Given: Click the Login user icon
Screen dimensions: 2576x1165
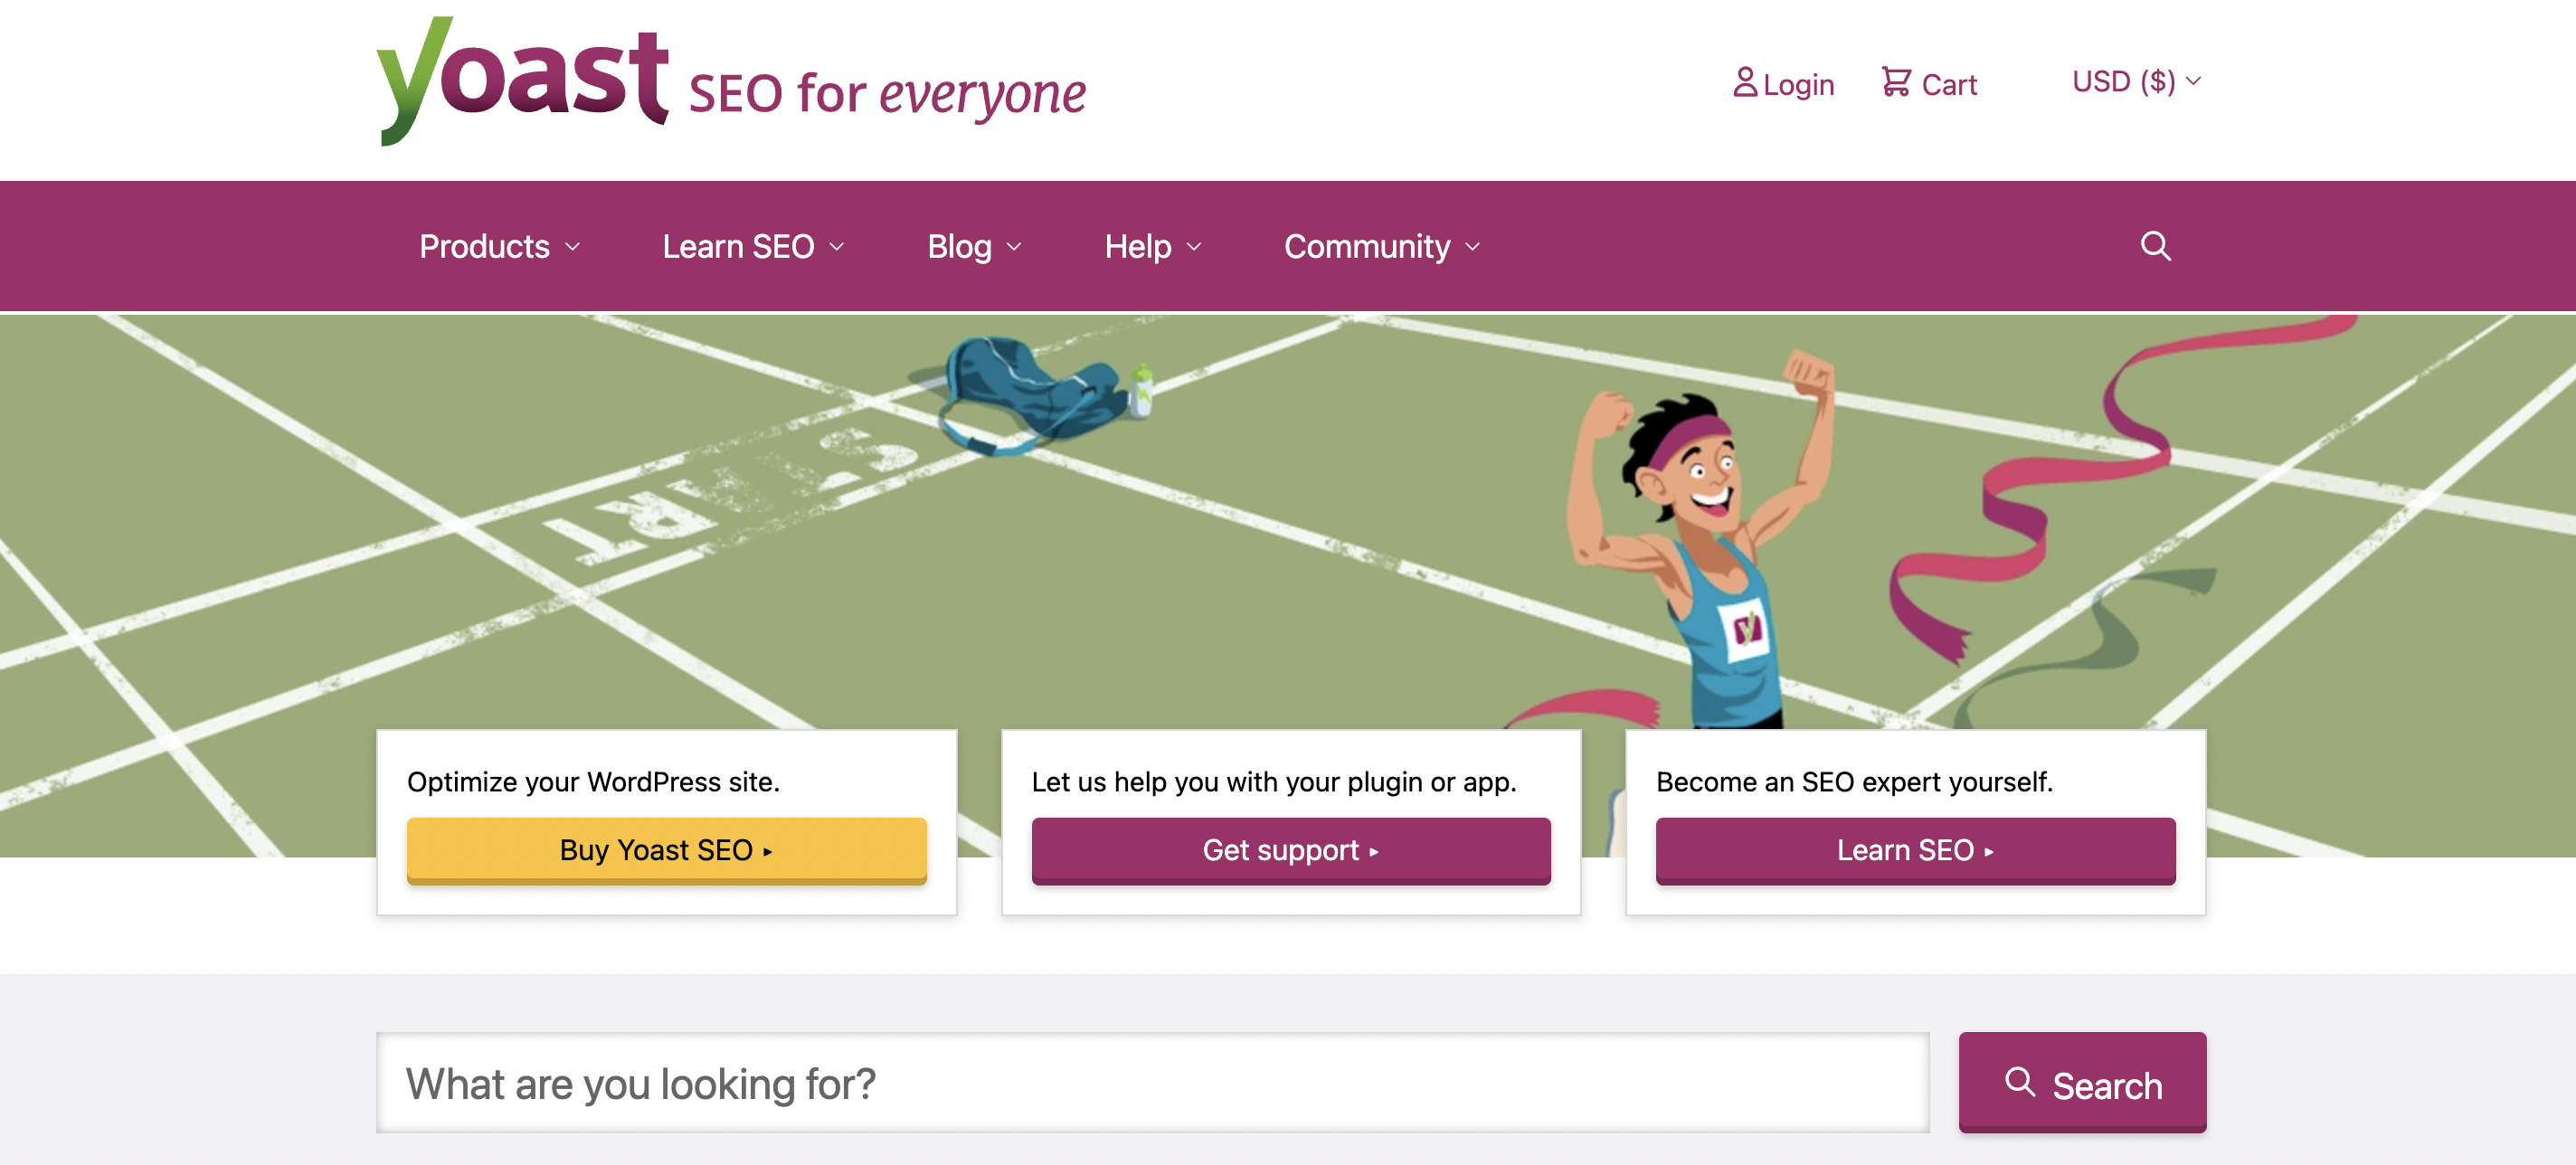Looking at the screenshot, I should coord(1745,82).
